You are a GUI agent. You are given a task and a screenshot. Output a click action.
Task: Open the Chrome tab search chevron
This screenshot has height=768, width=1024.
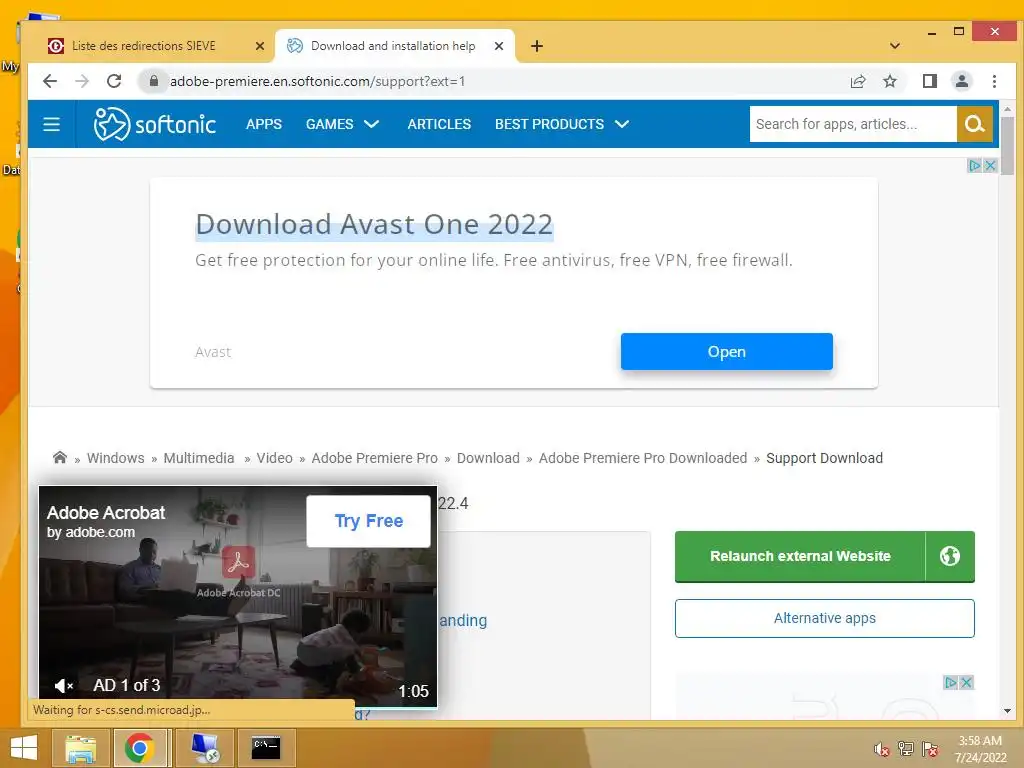[x=895, y=46]
